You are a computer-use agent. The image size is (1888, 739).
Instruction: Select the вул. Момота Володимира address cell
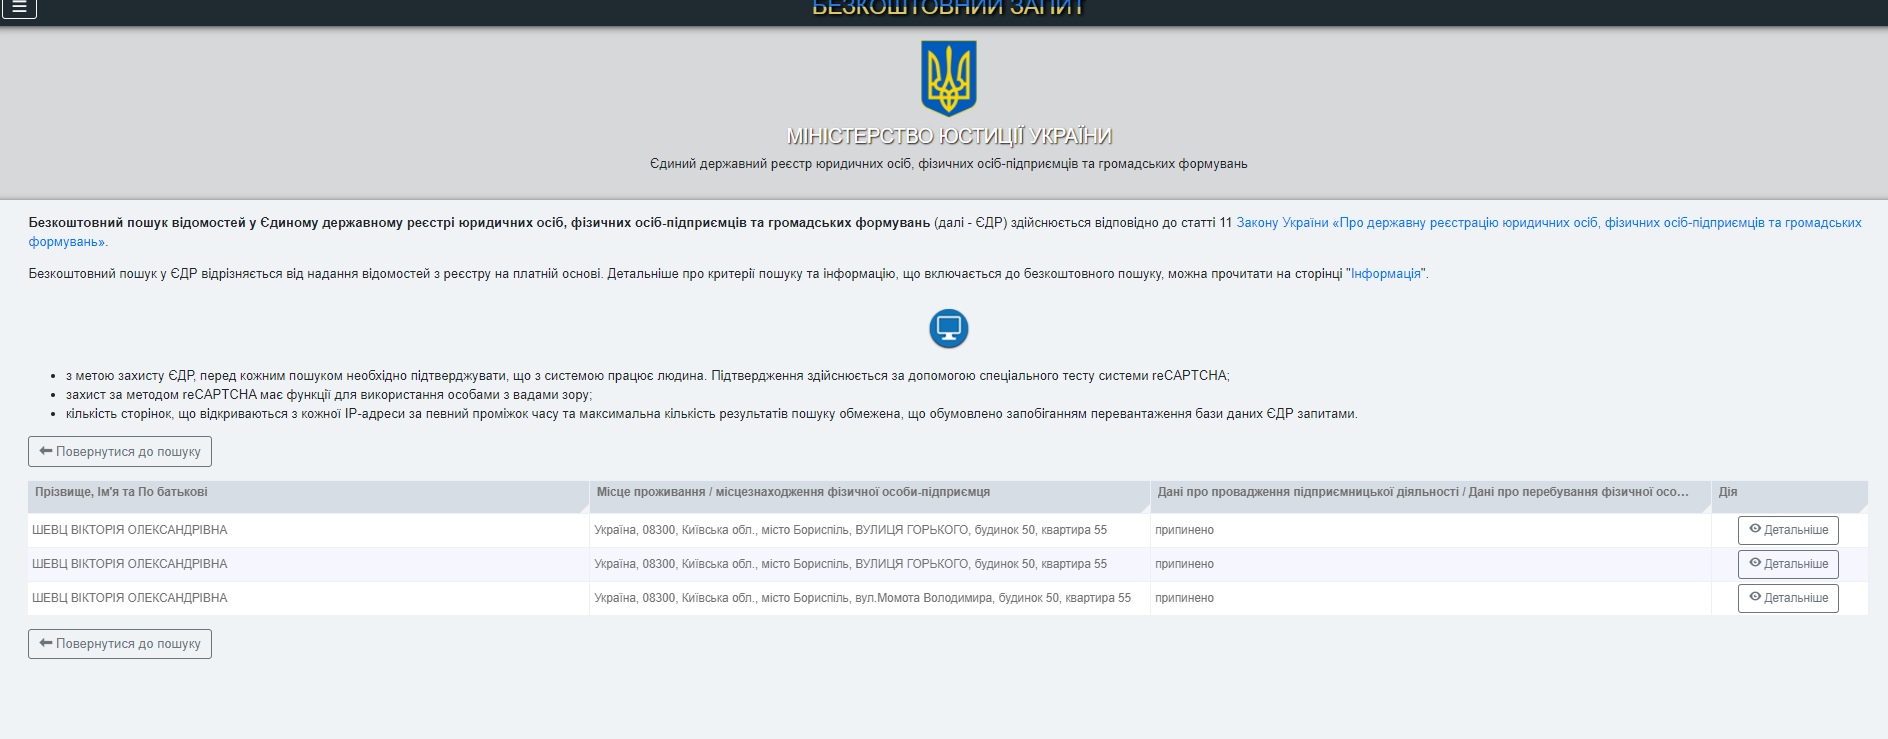pyautogui.click(x=862, y=598)
